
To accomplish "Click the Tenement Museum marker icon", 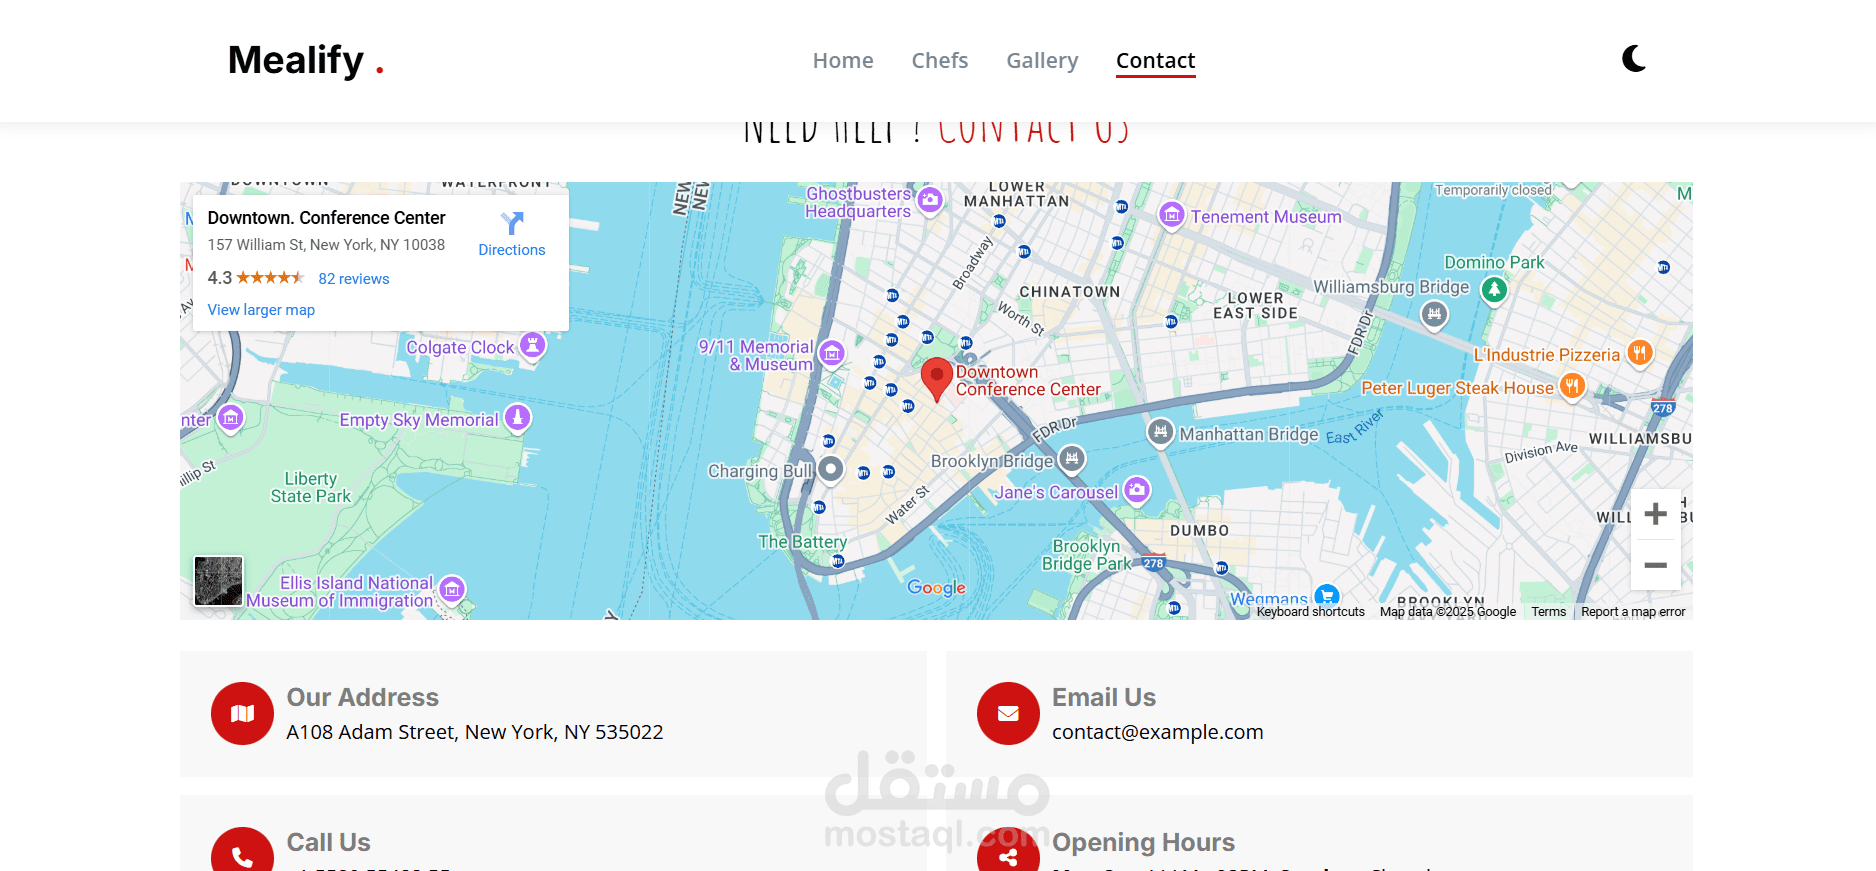I will pos(1172,214).
